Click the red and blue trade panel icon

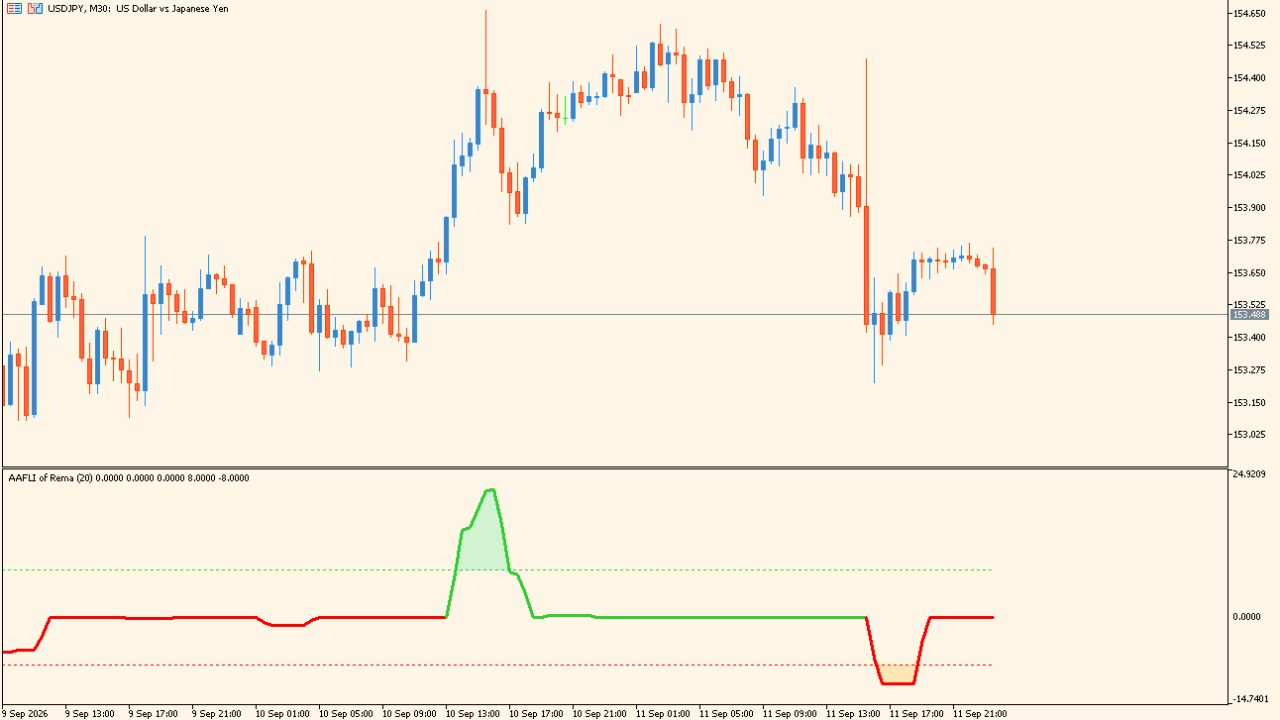pos(35,8)
